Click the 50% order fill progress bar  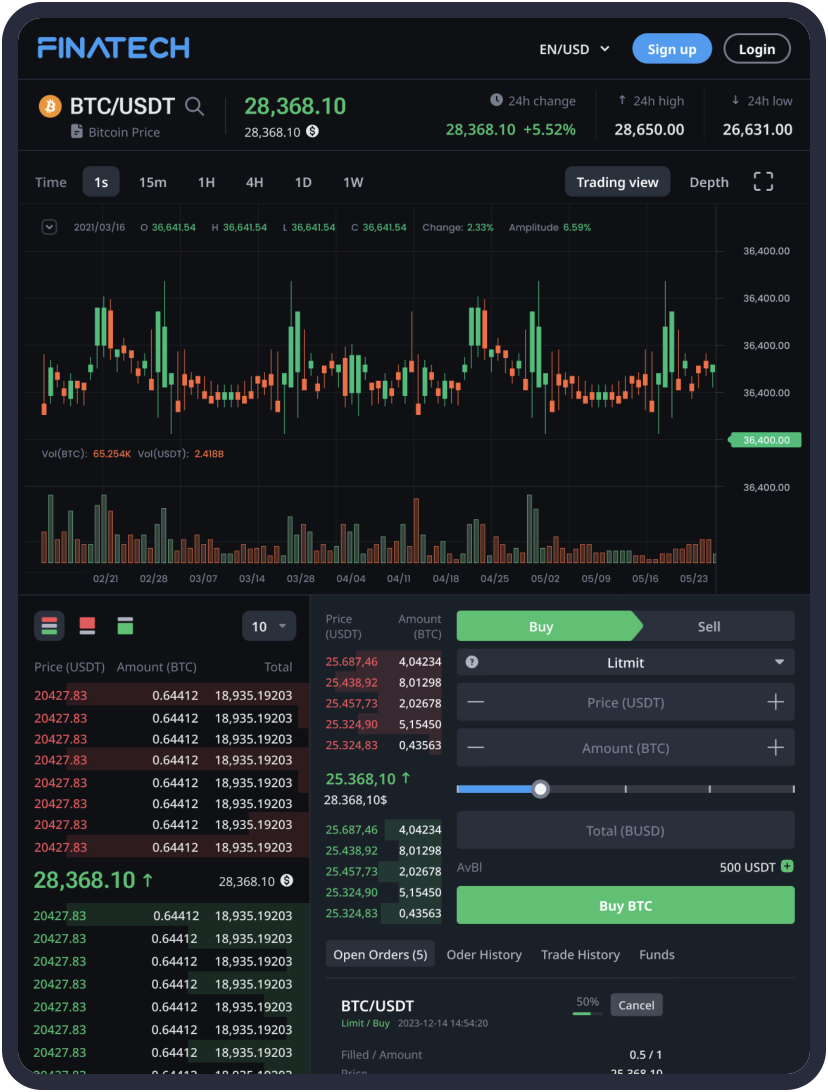pyautogui.click(x=587, y=1014)
